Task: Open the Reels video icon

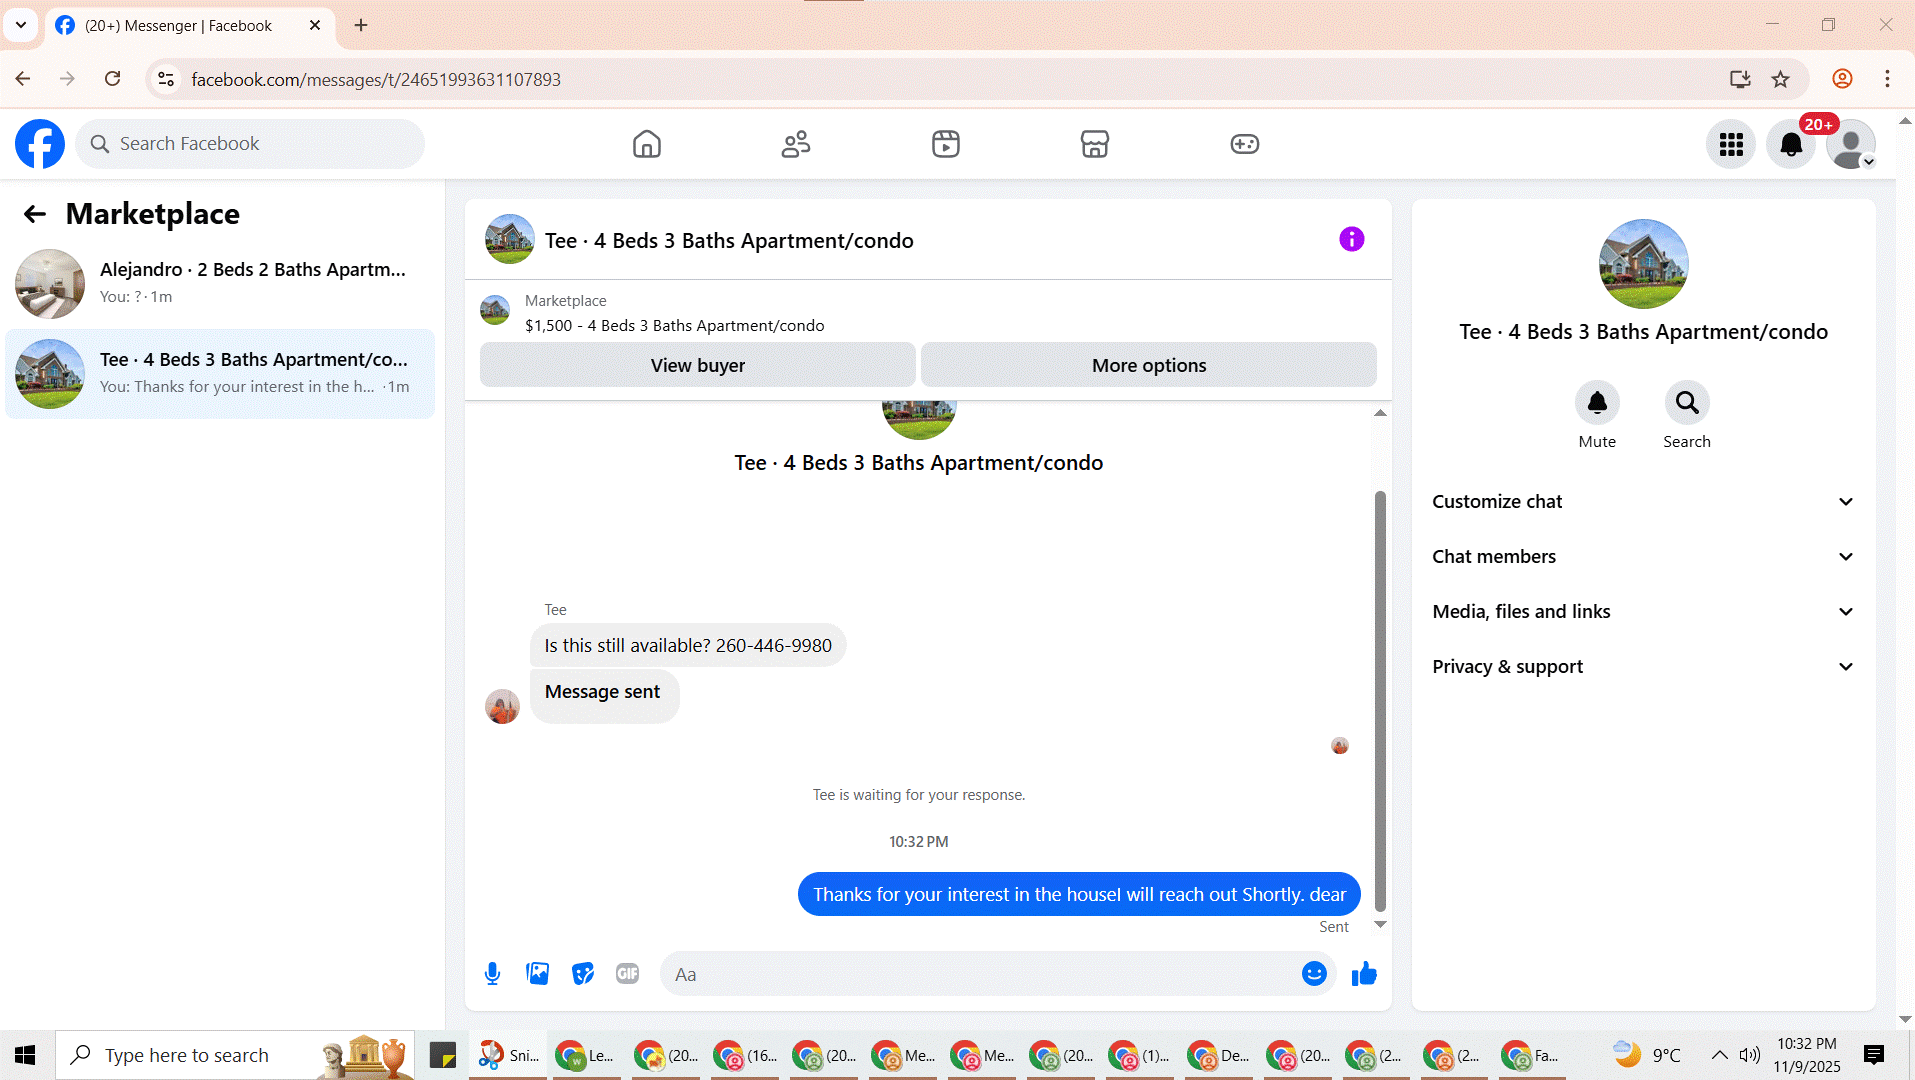Action: (946, 144)
